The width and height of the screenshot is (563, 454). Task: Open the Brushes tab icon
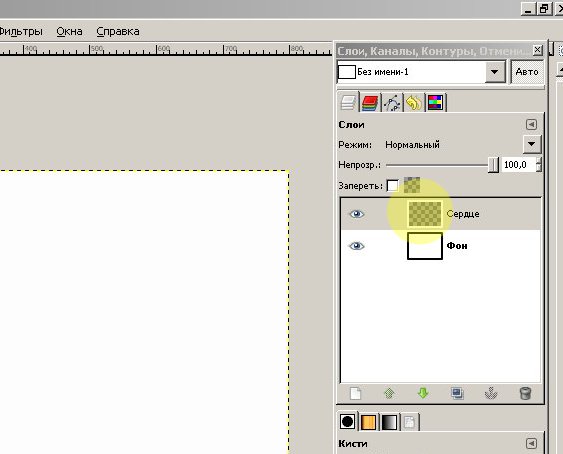point(347,421)
